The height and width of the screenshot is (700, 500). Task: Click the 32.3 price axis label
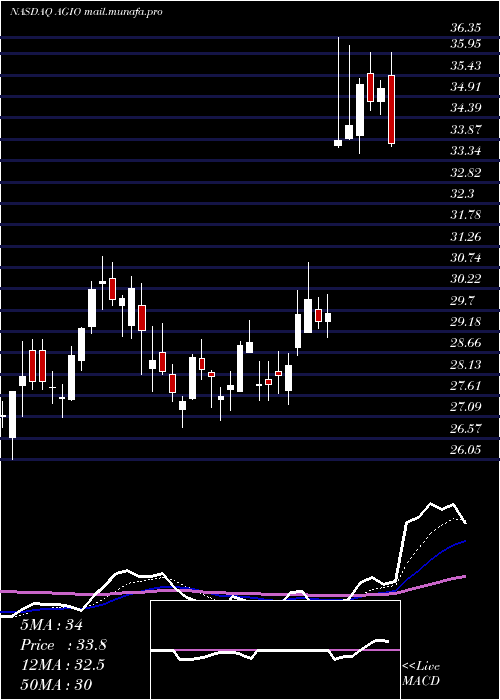click(x=462, y=194)
